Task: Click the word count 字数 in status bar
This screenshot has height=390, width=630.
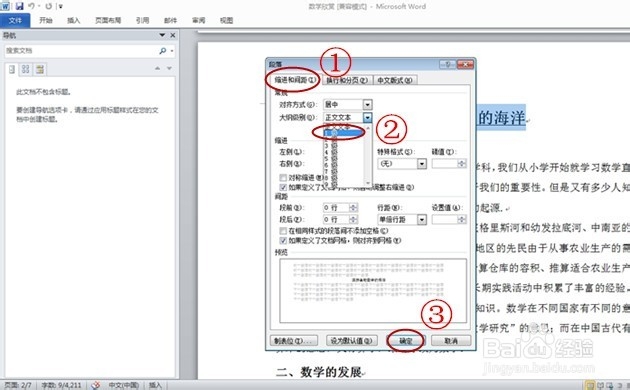Action: (x=61, y=385)
